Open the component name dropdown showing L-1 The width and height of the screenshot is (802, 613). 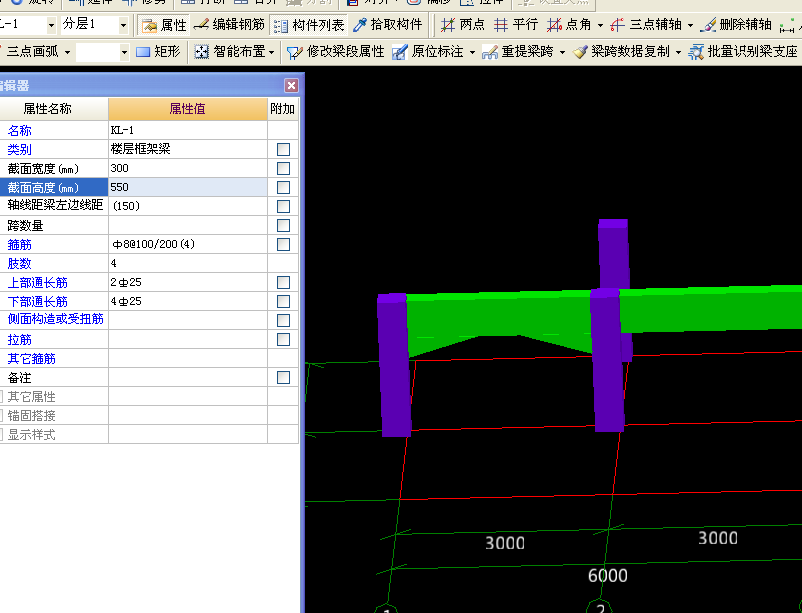pos(51,25)
